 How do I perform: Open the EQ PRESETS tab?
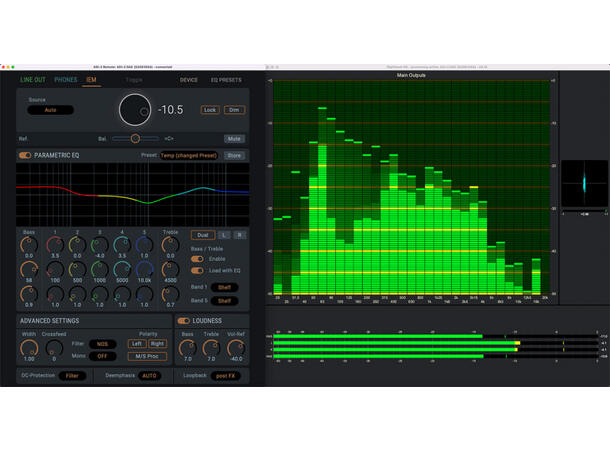(x=226, y=80)
